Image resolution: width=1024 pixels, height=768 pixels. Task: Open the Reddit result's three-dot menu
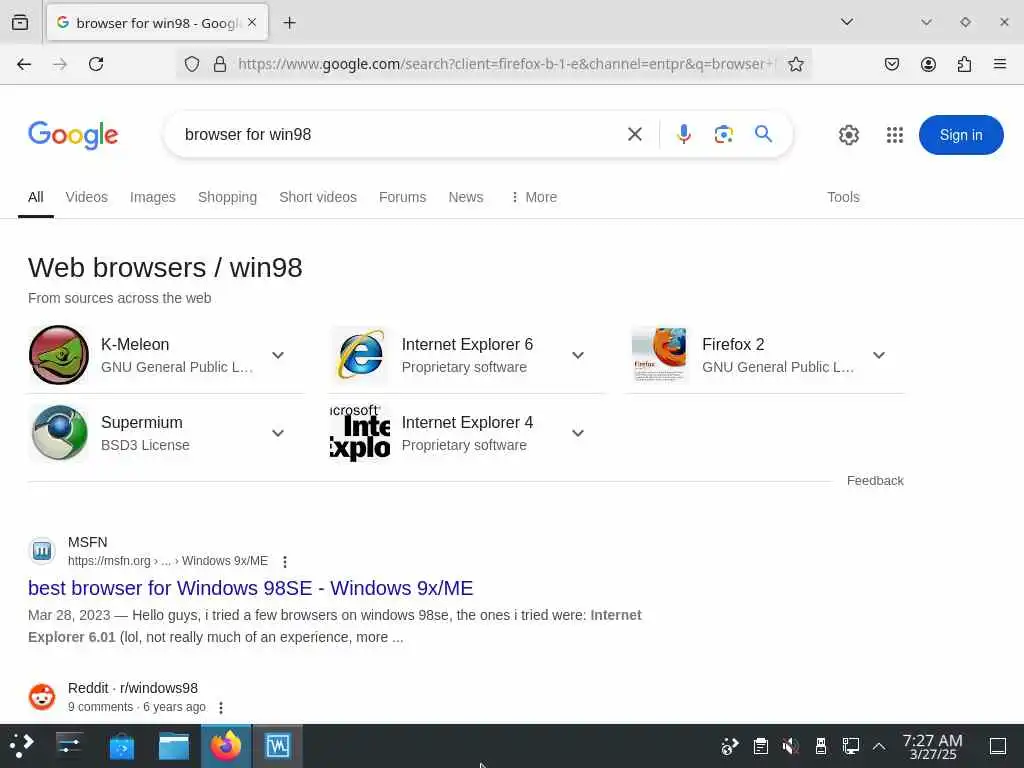pos(221,708)
